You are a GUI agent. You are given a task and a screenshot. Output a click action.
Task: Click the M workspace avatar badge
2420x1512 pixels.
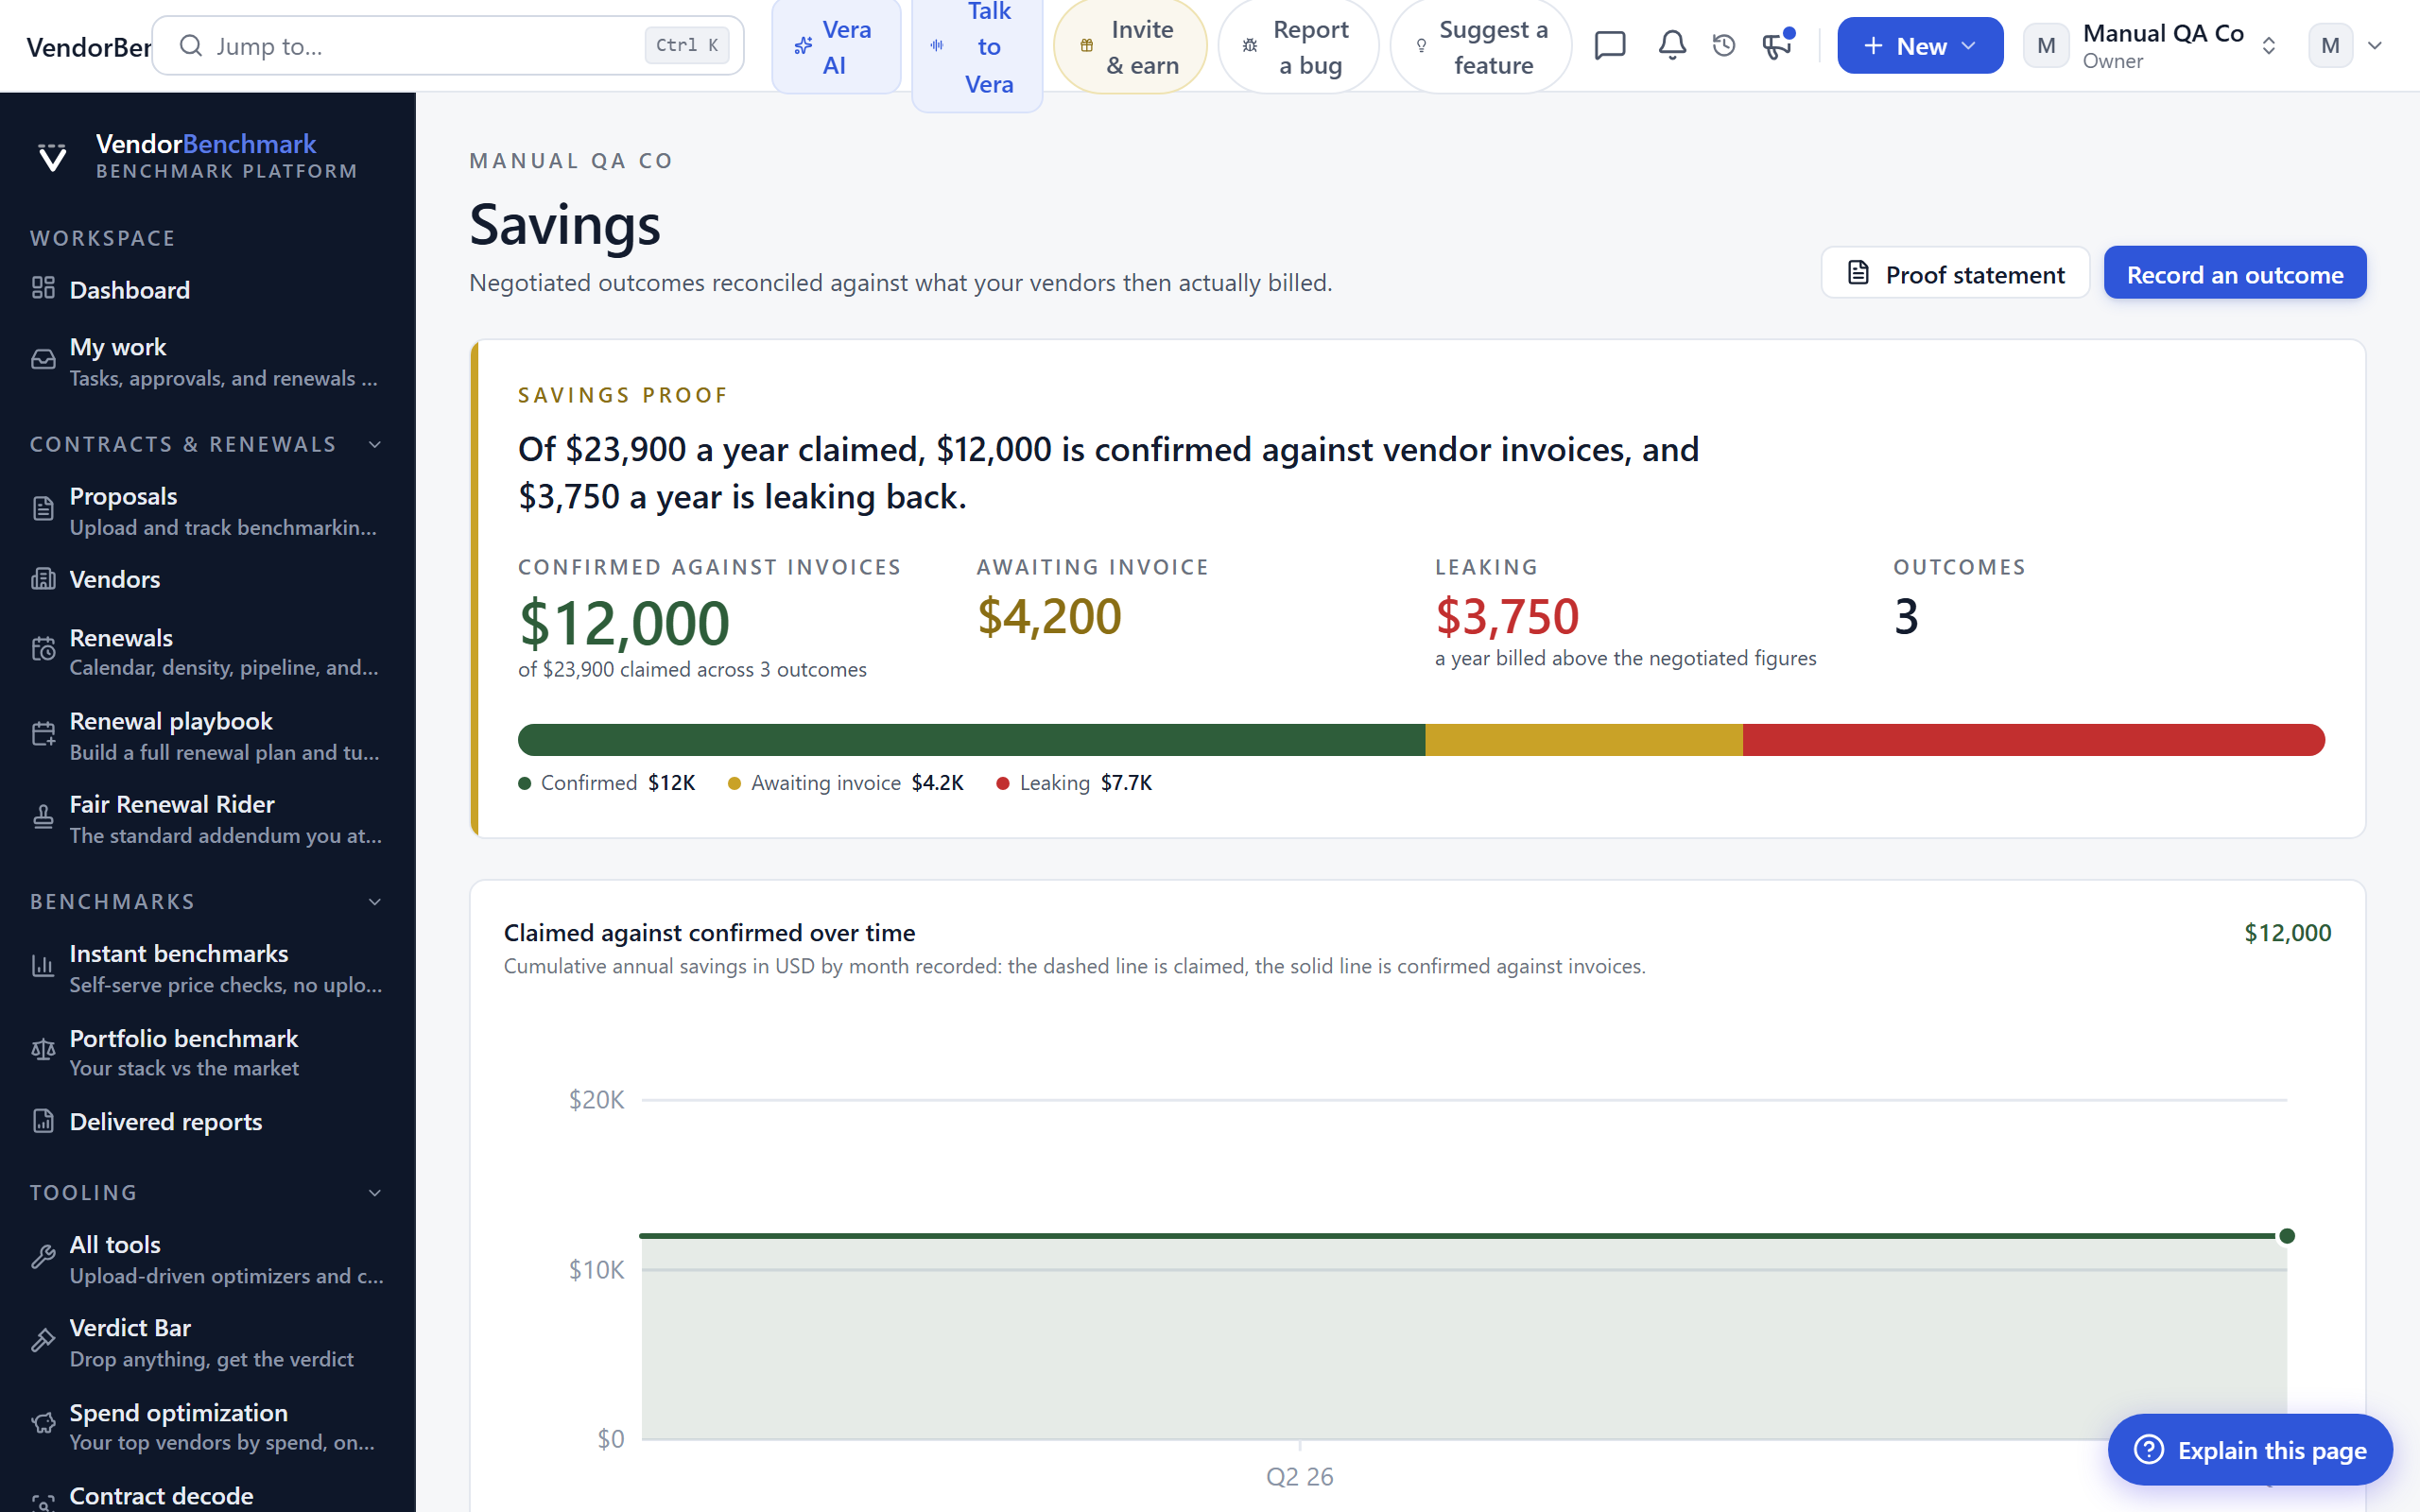pos(2045,46)
